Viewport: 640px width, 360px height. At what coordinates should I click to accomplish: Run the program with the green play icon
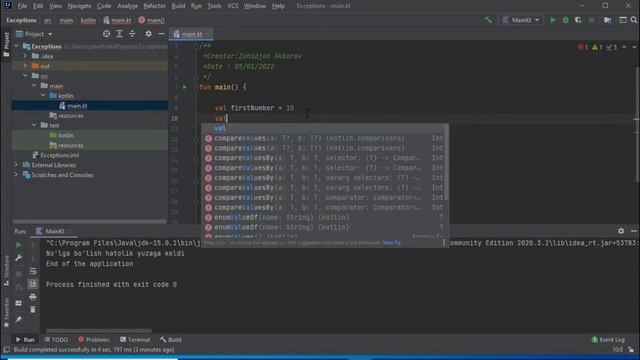553,20
